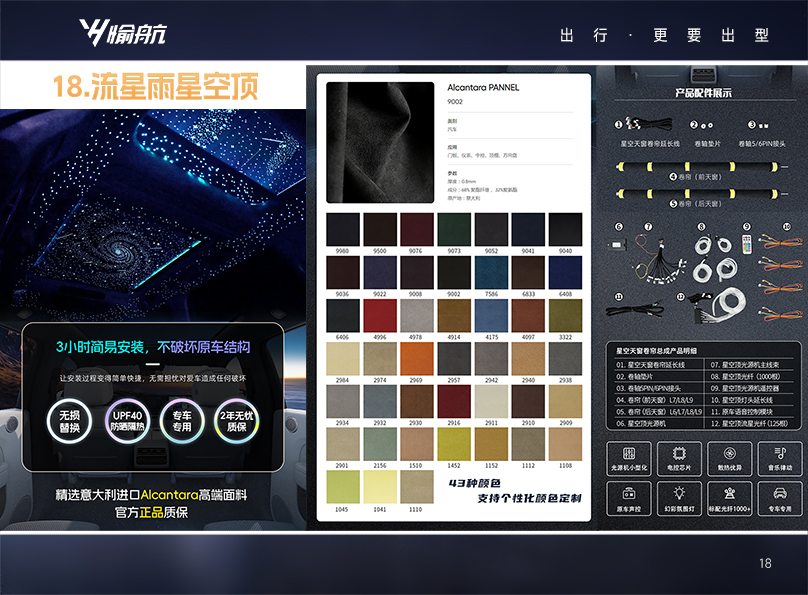The image size is (808, 595).
Task: Pick color swatch 4996 red
Action: (x=380, y=316)
